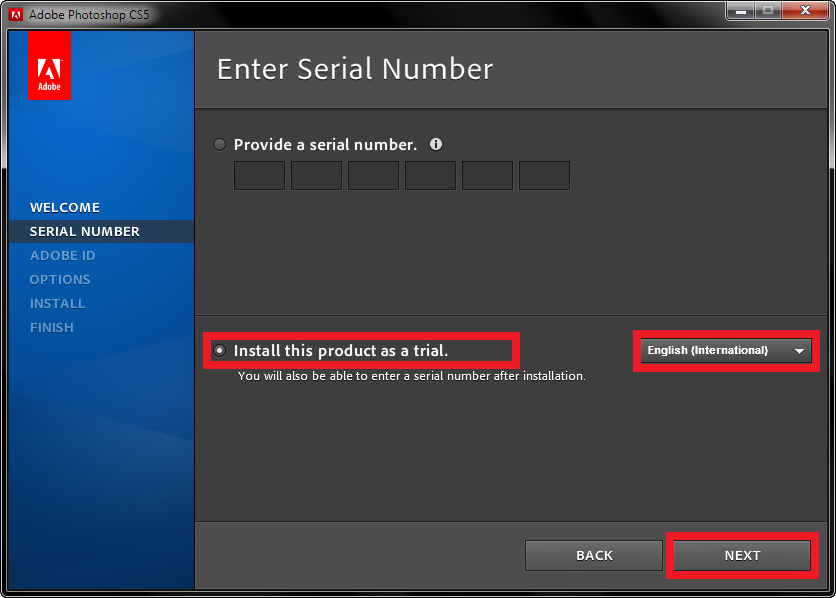This screenshot has width=836, height=598.
Task: Click the Install step in sidebar
Action: point(58,304)
